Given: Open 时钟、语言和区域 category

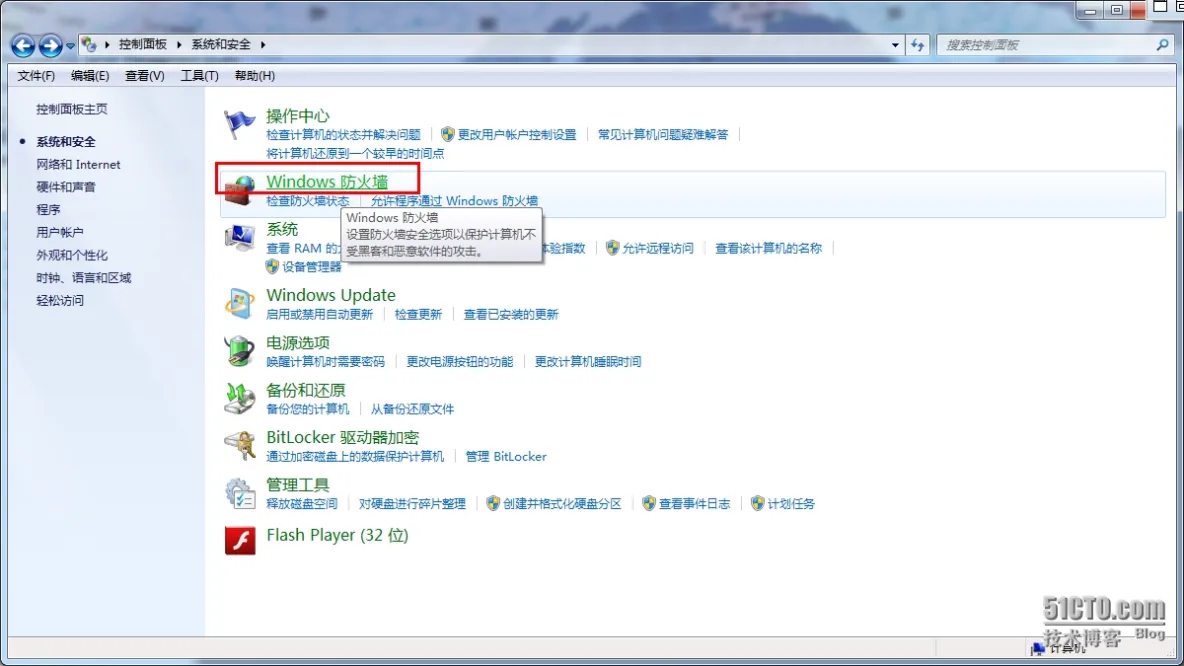Looking at the screenshot, I should coord(84,277).
